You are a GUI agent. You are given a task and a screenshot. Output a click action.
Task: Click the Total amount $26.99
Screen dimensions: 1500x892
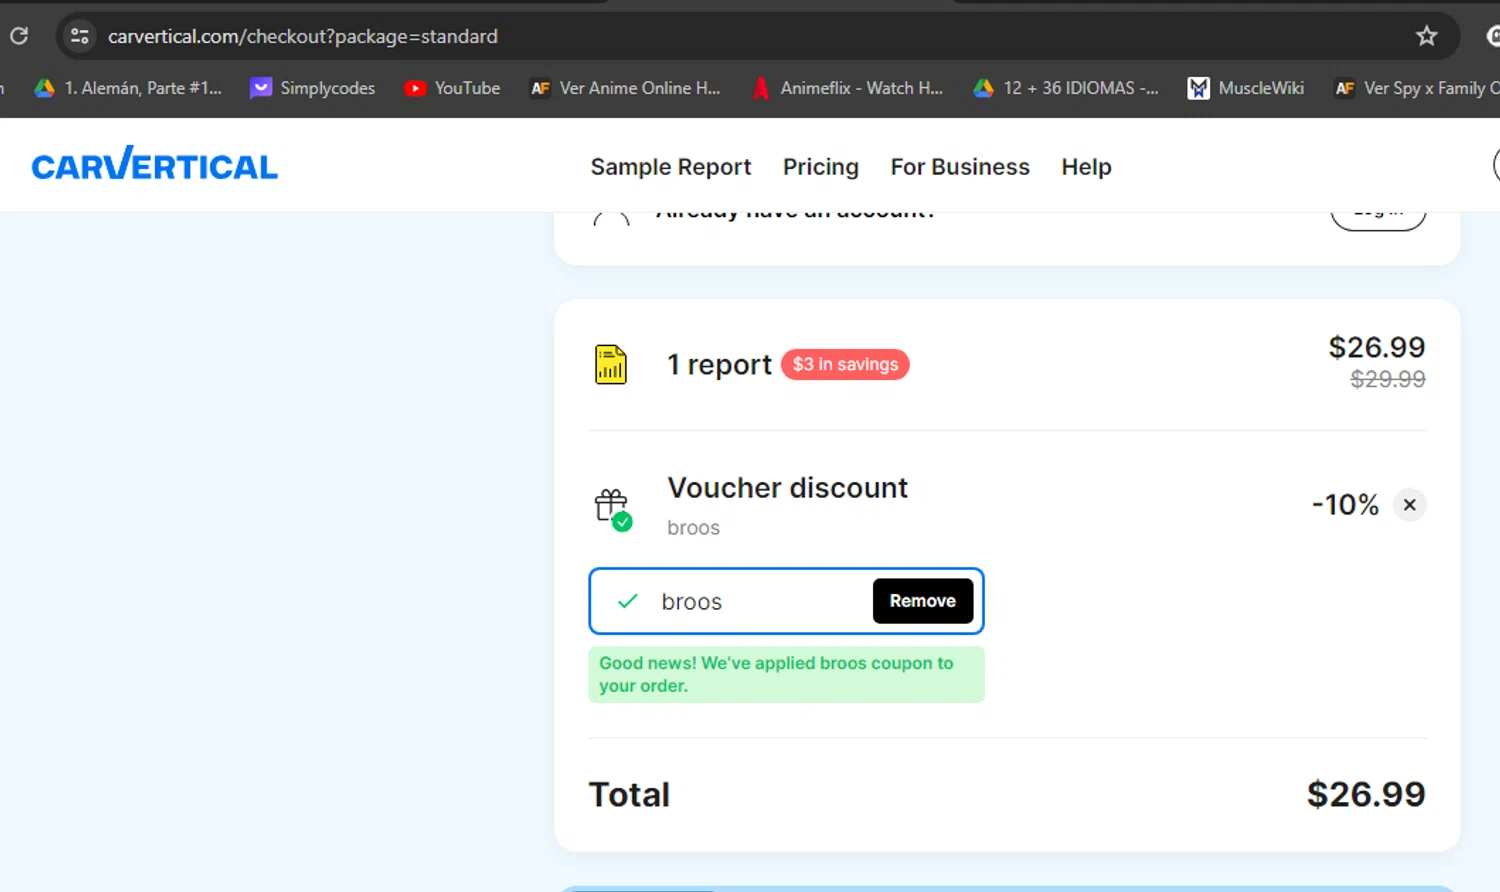pos(1366,794)
